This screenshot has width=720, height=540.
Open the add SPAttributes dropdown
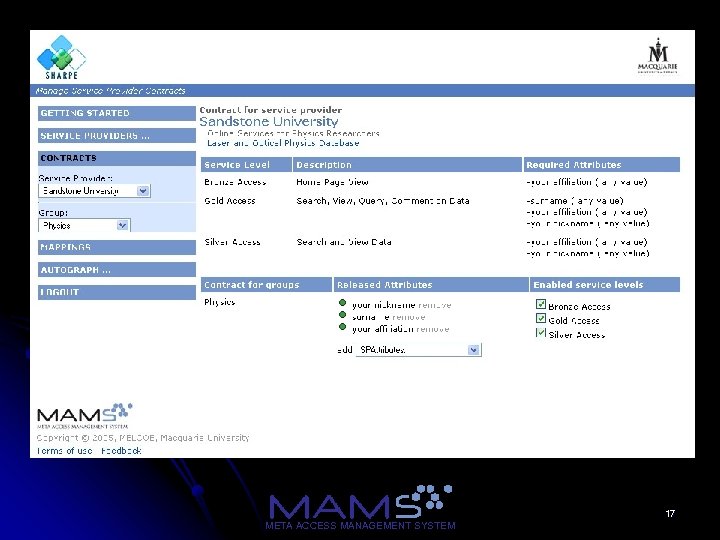point(418,350)
